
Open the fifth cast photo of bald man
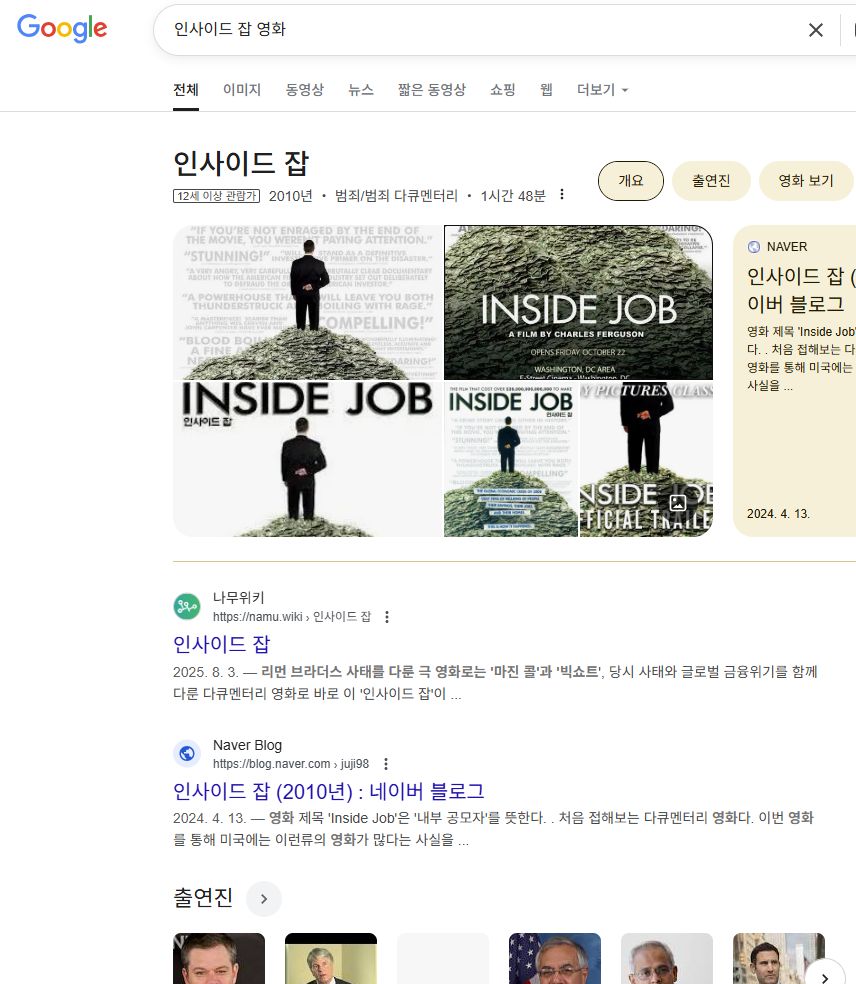pos(666,958)
